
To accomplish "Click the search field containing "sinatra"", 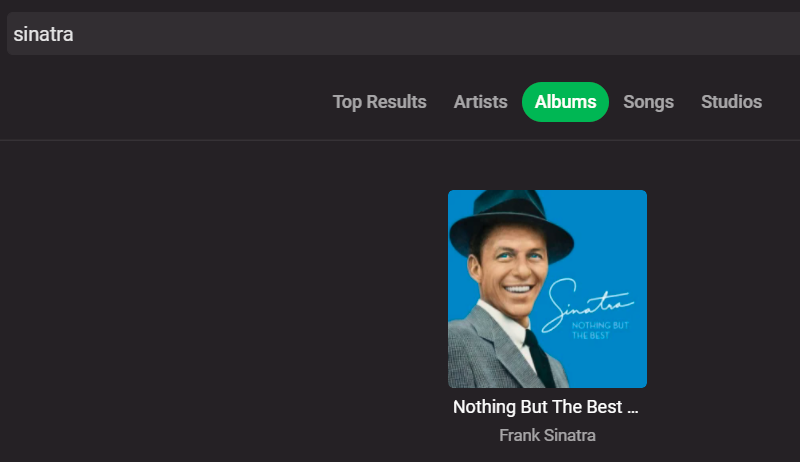I will 400,34.
